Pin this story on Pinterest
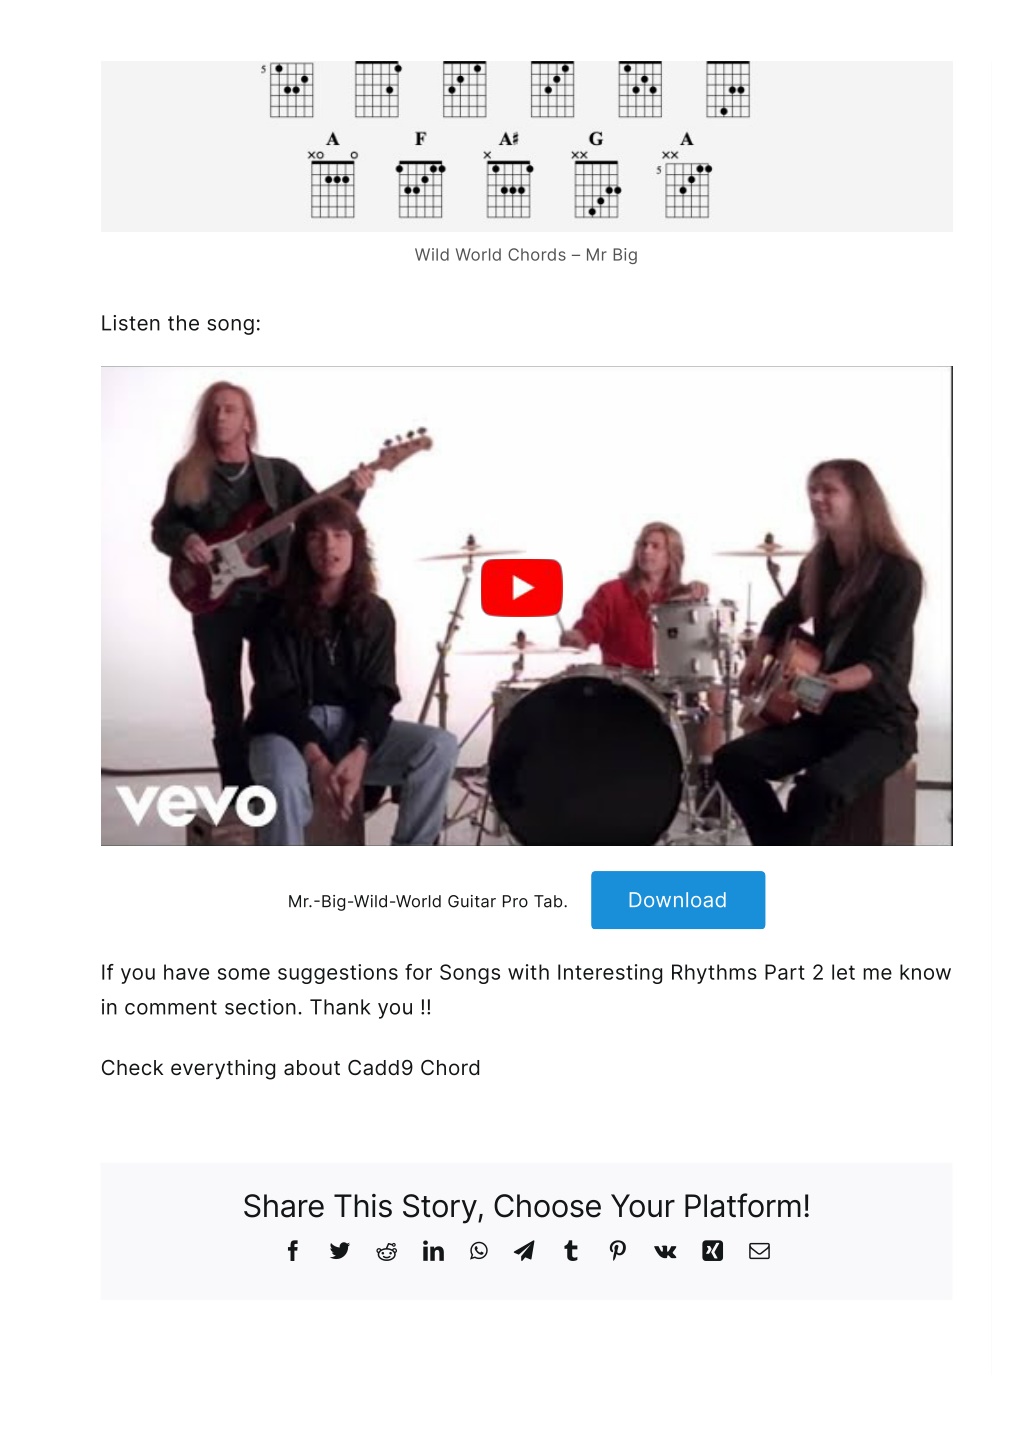Screen dimensions: 1024x1449 pyautogui.click(x=618, y=1251)
